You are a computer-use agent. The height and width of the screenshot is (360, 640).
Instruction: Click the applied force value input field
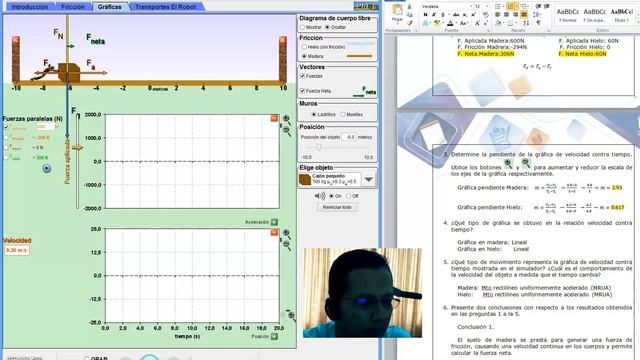click(x=45, y=127)
